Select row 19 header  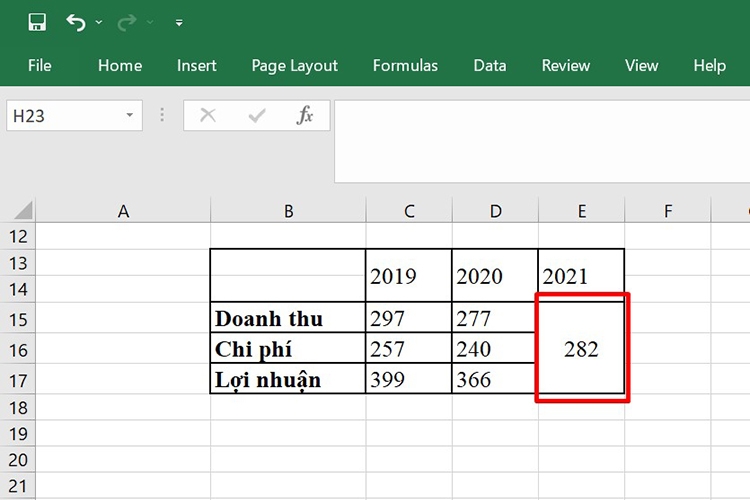click(18, 434)
